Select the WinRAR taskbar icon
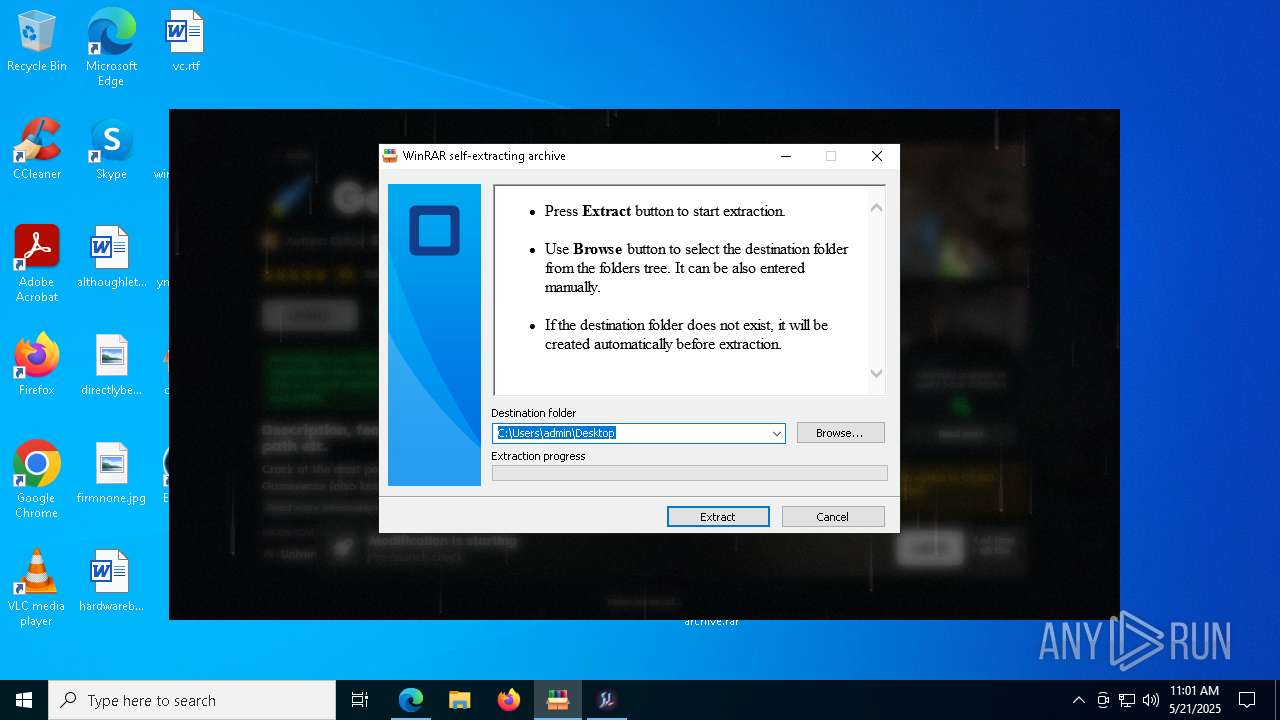This screenshot has width=1280, height=720. pyautogui.click(x=558, y=700)
